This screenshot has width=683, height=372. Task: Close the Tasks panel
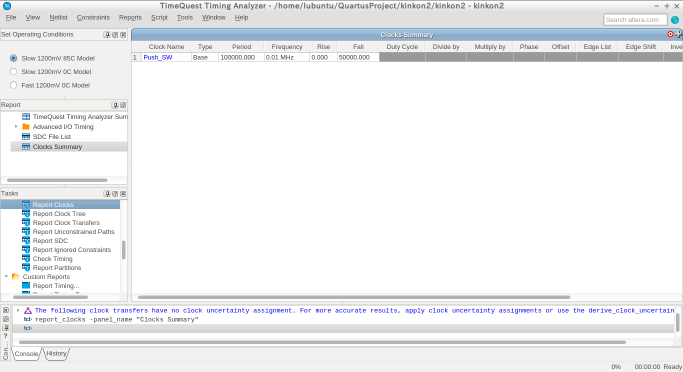pyautogui.click(x=123, y=193)
